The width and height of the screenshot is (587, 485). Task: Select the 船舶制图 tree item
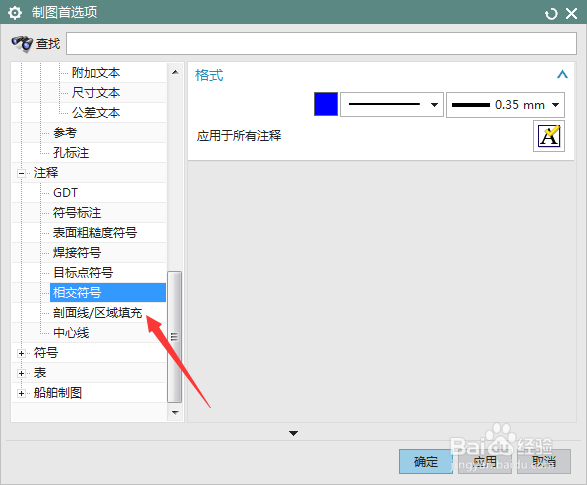(58, 393)
